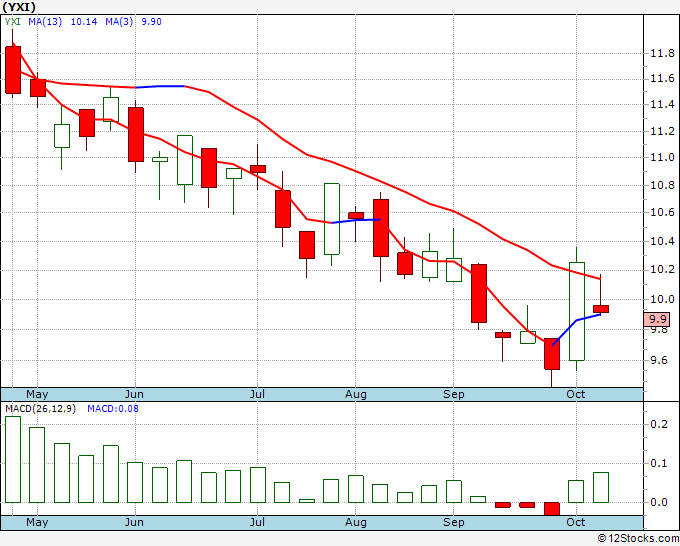
Task: Select the MA(3) legend label
Action: [x=119, y=22]
